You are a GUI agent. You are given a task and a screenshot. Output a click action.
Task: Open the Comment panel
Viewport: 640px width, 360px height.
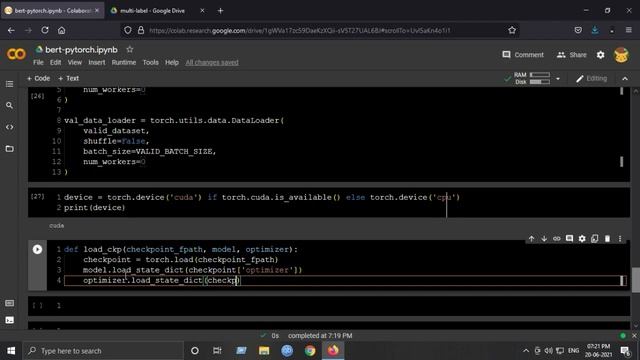(523, 55)
